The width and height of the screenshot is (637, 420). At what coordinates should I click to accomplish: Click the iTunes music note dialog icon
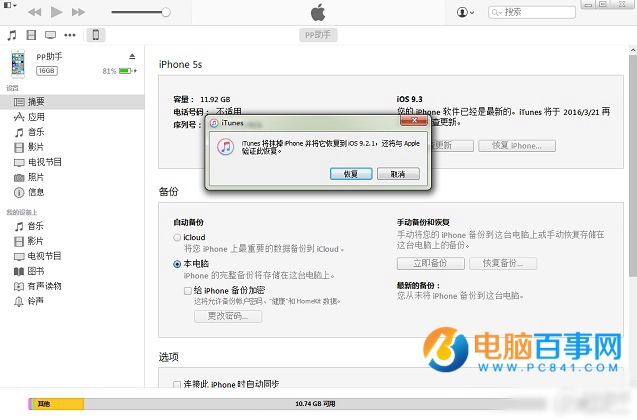point(225,147)
